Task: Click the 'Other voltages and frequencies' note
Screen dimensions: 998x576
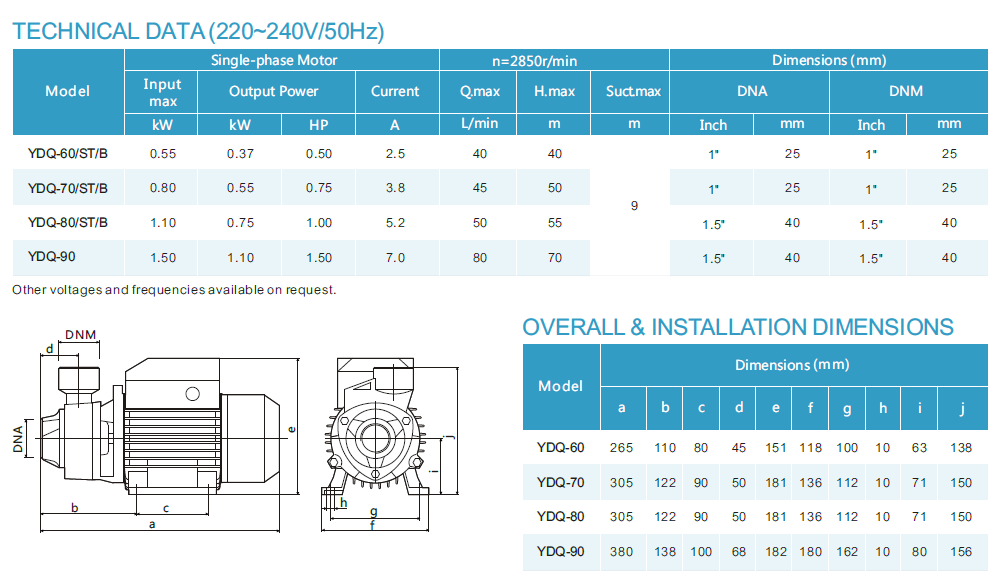Action: [x=174, y=290]
